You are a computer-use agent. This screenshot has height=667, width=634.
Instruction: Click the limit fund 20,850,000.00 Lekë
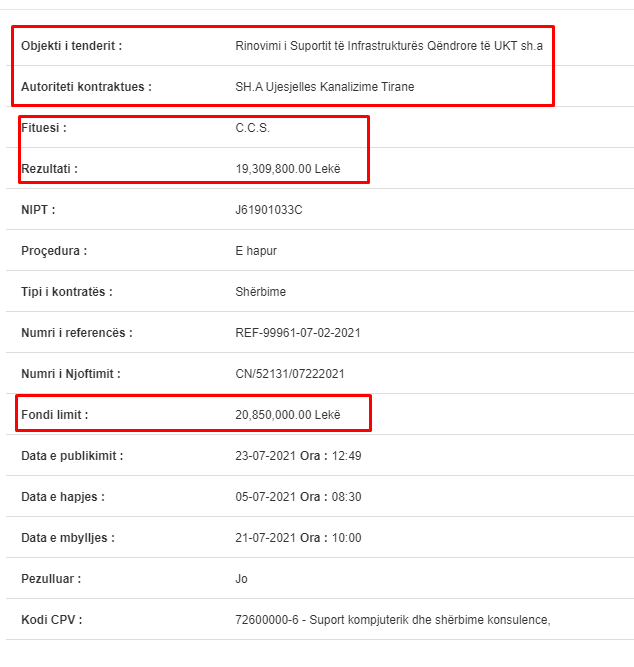[x=288, y=415]
